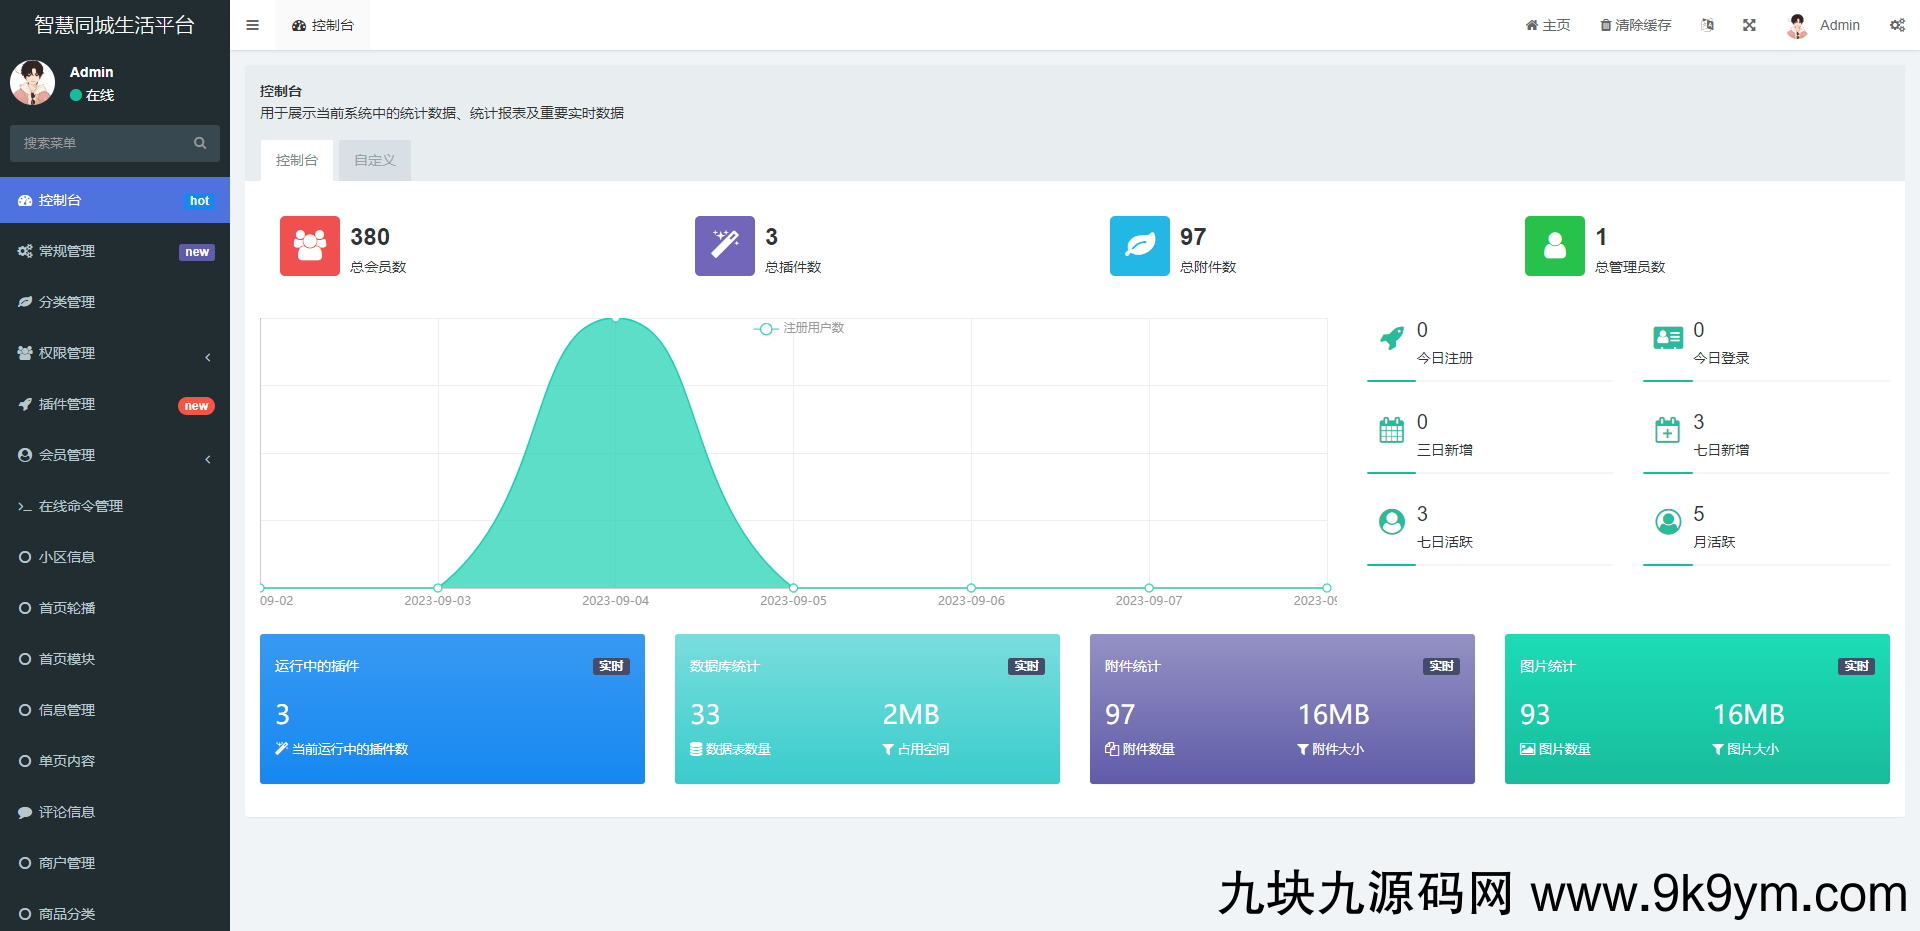This screenshot has width=1920, height=931.
Task: Toggle the sidebar hamburger menu icon
Action: click(252, 25)
